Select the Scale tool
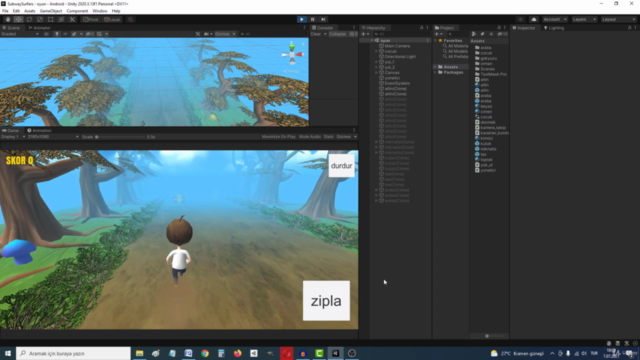The width and height of the screenshot is (640, 360). tap(40, 19)
